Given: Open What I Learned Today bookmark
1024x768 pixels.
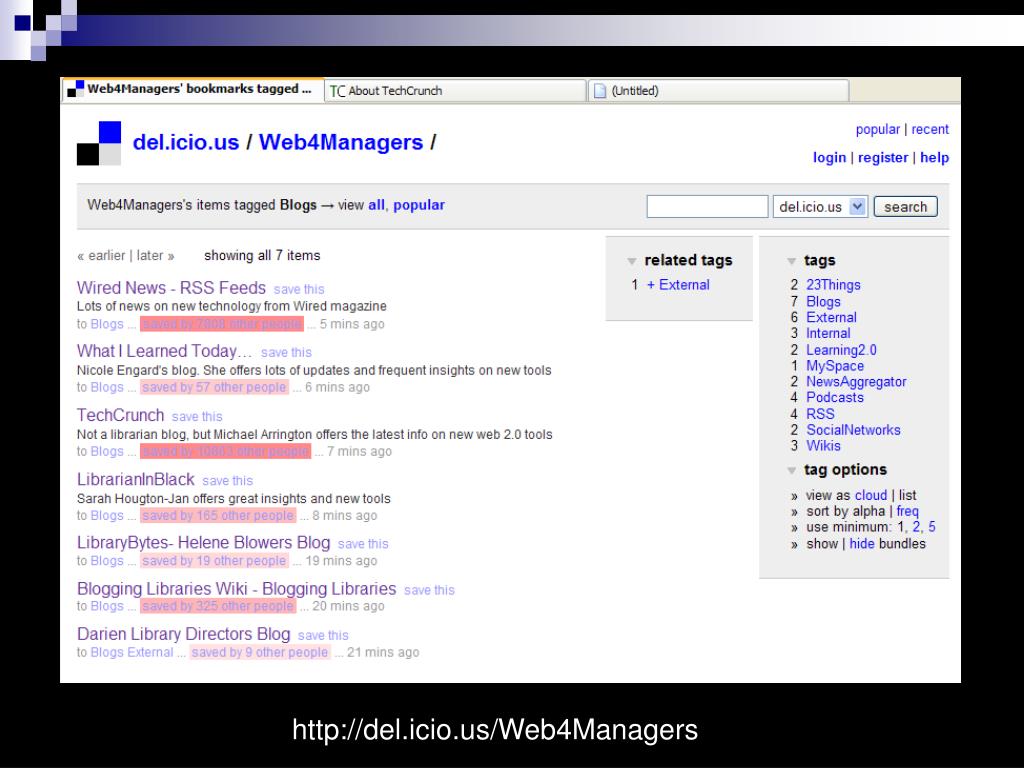Looking at the screenshot, I should [164, 351].
